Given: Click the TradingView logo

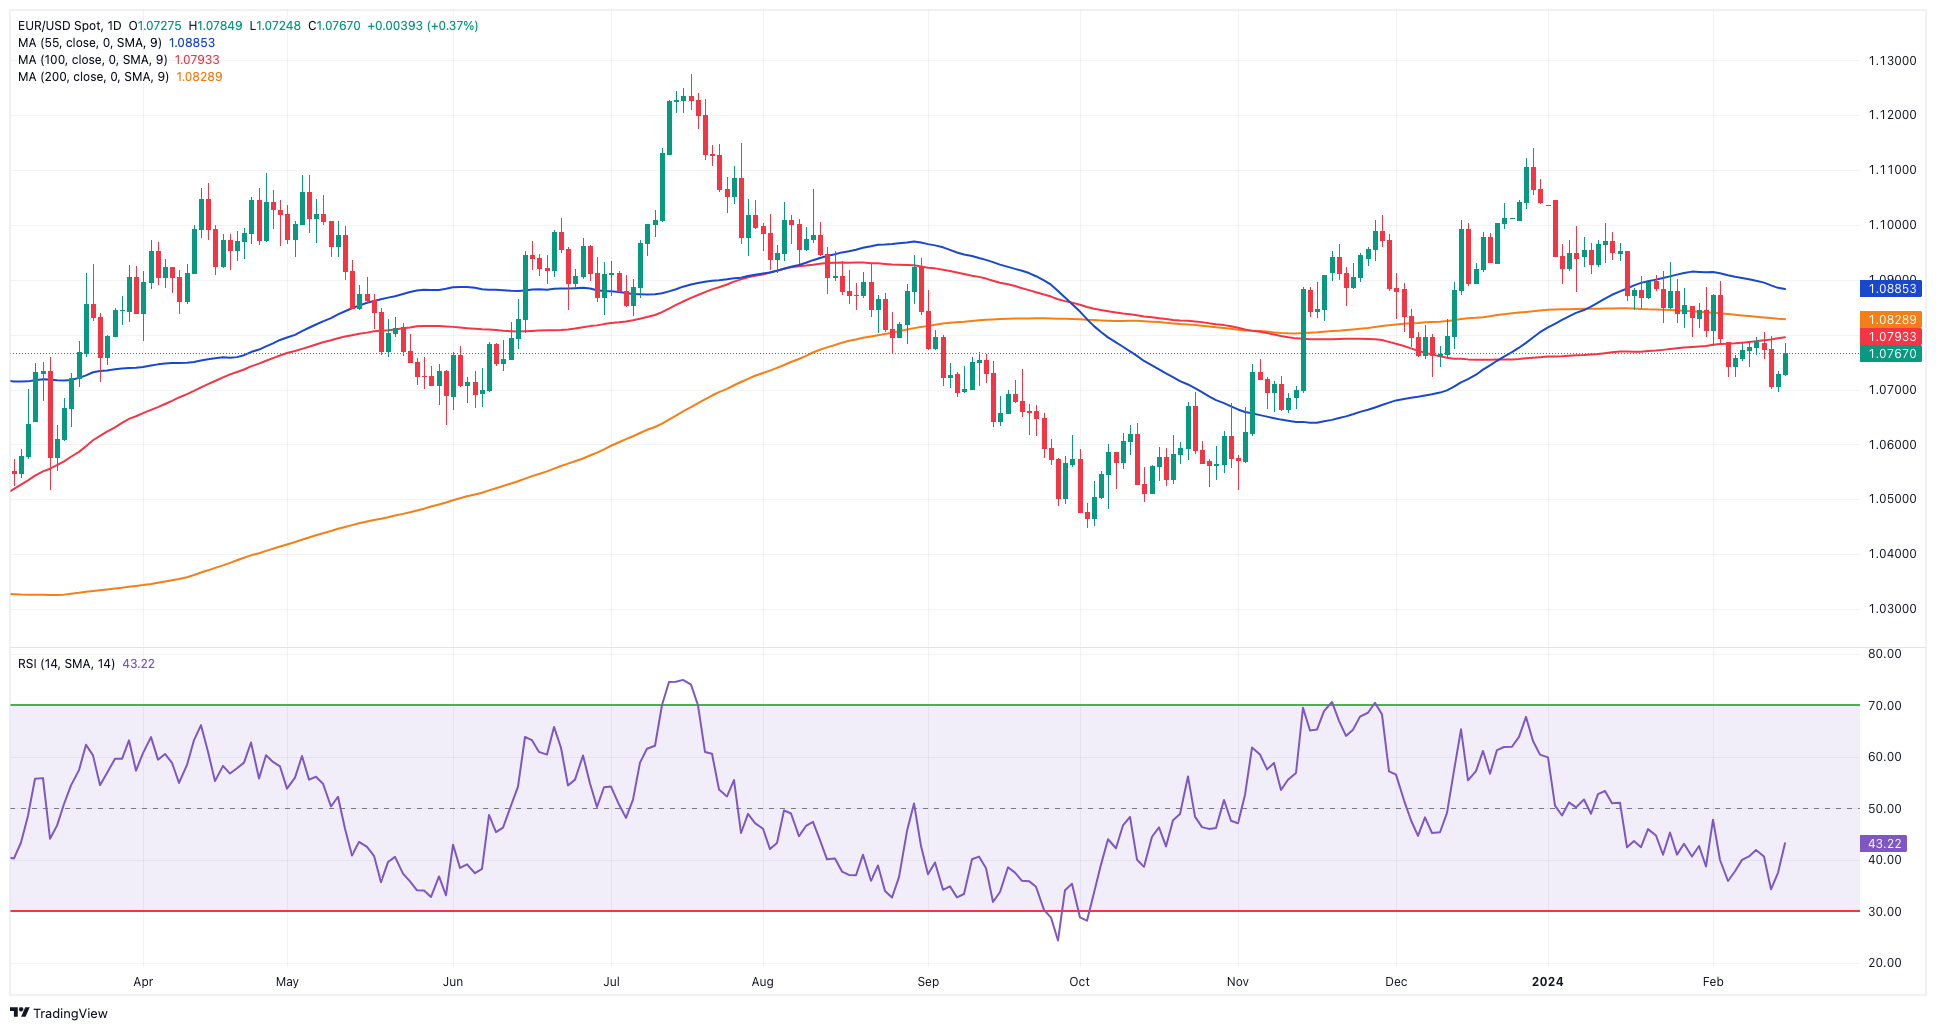Looking at the screenshot, I should pyautogui.click(x=58, y=1013).
